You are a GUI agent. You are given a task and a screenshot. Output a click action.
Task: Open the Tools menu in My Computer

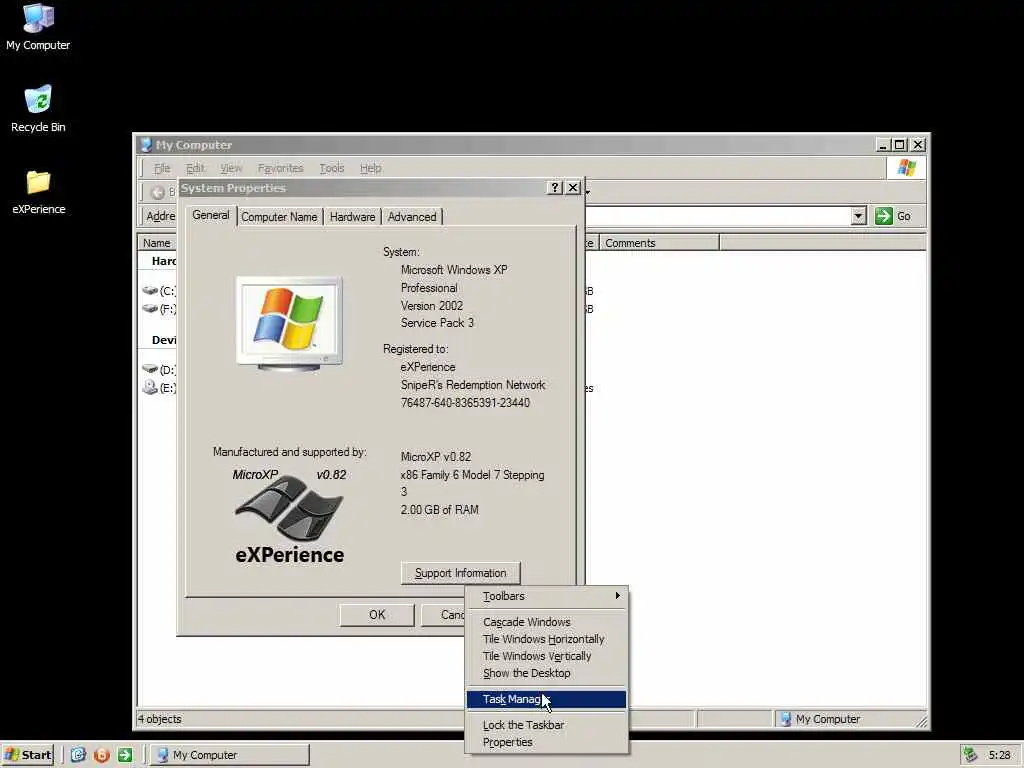pos(332,168)
